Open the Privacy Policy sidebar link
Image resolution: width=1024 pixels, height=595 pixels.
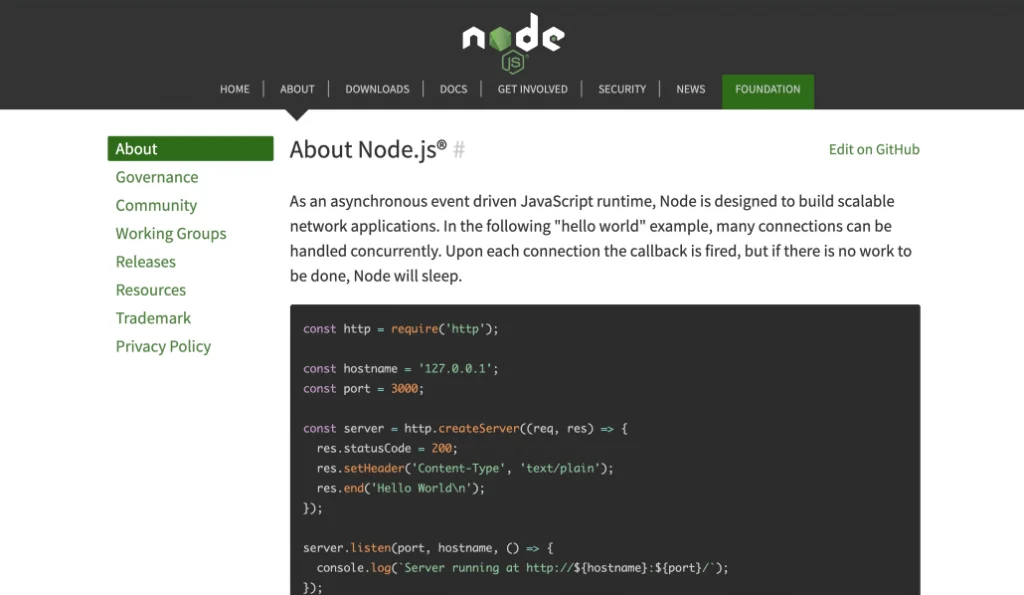click(163, 346)
